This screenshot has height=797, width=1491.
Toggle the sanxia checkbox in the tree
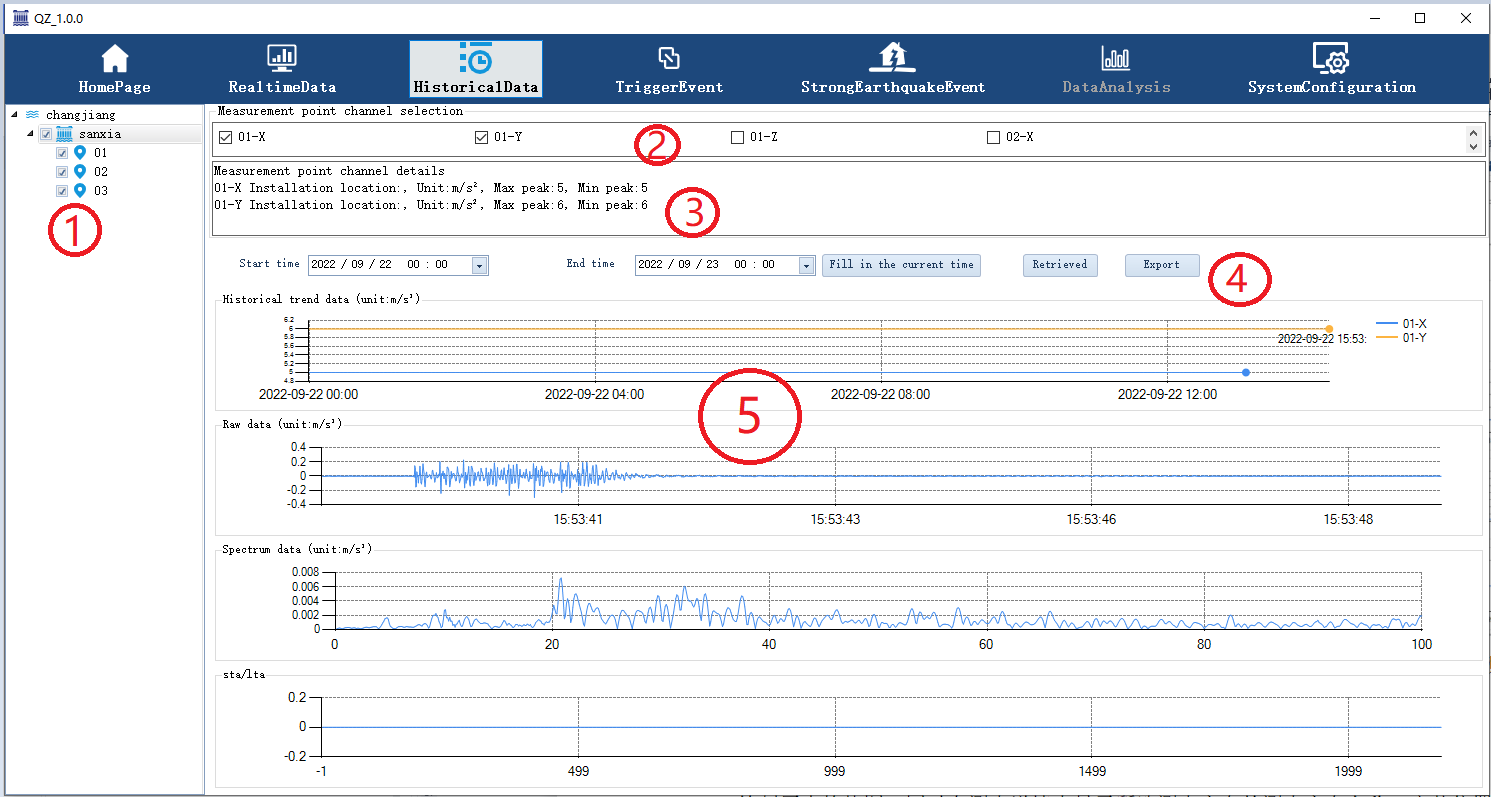(46, 134)
